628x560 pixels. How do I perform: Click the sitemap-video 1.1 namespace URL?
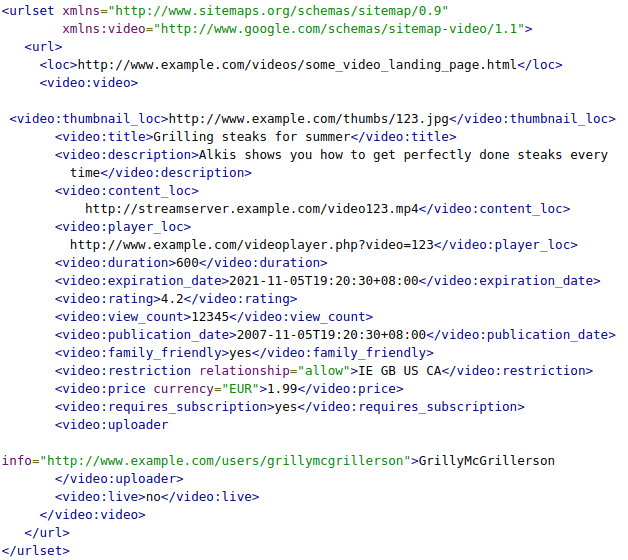coord(340,29)
